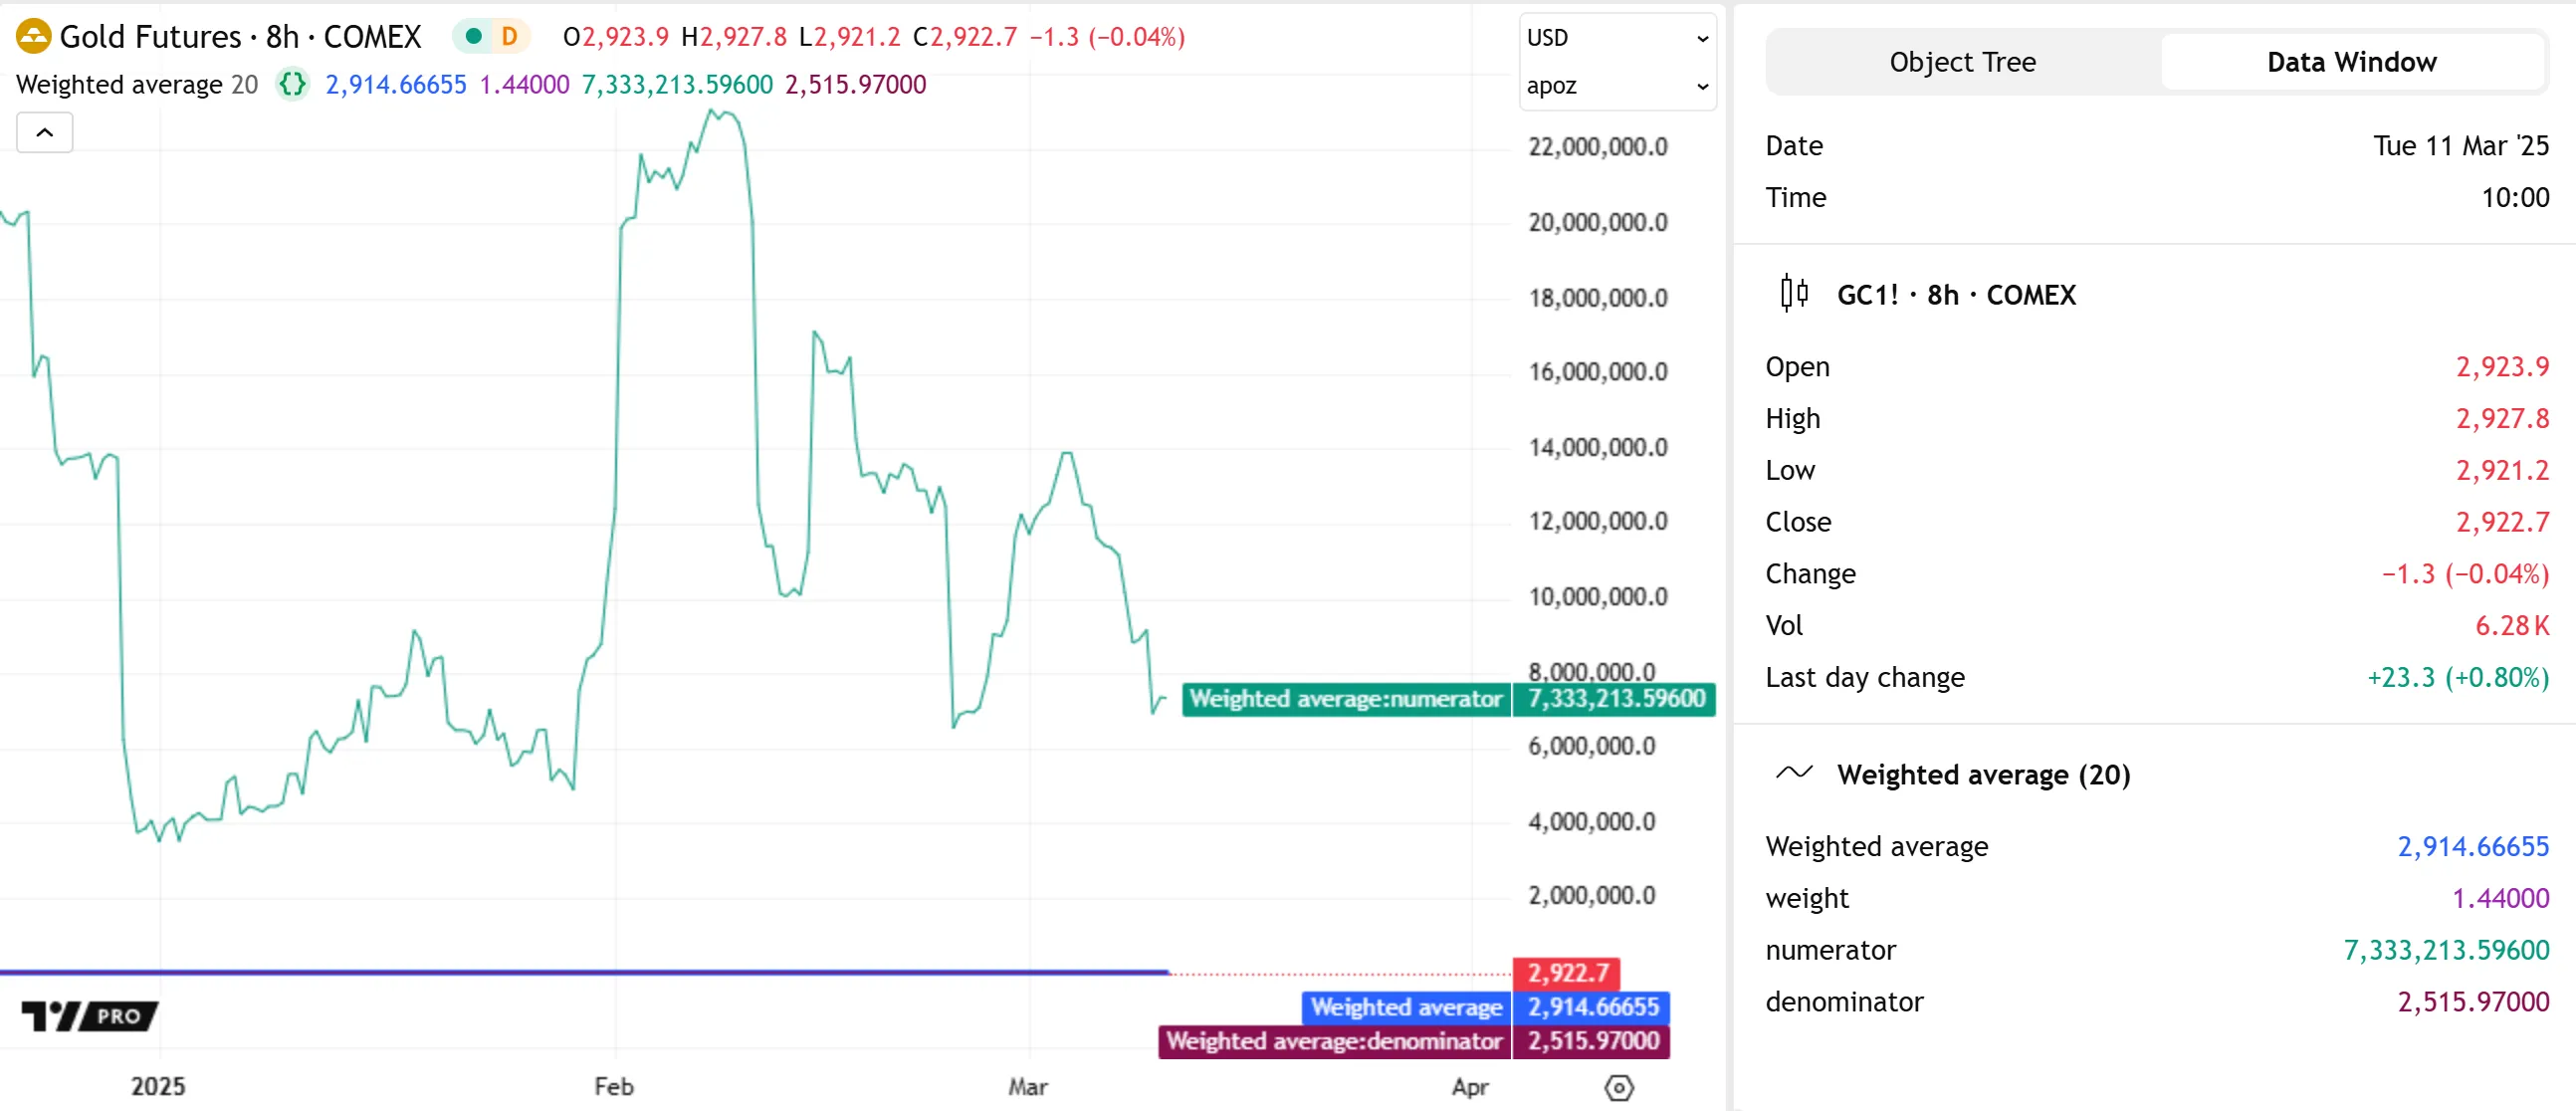Click the candlestick icon beside GC1!

pos(1794,294)
